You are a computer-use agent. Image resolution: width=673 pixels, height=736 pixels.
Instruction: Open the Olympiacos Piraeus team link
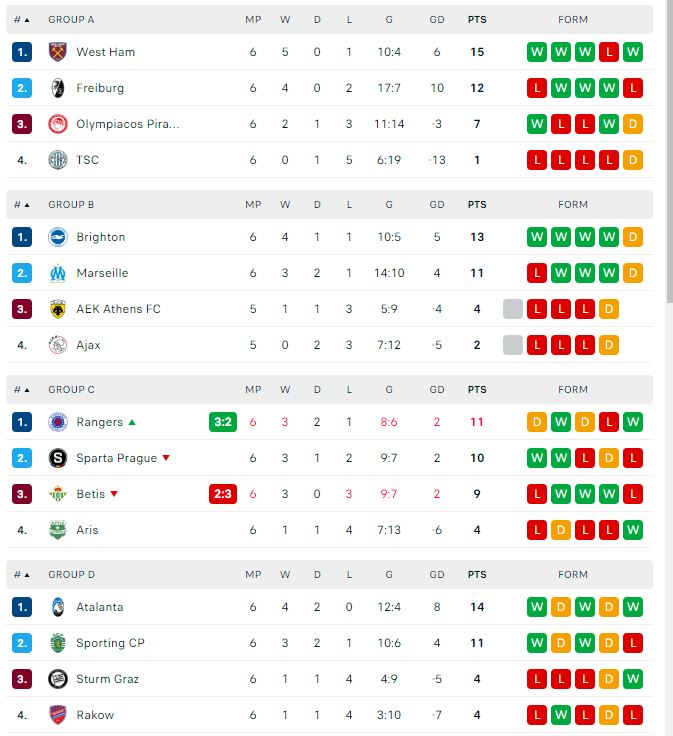tap(128, 124)
